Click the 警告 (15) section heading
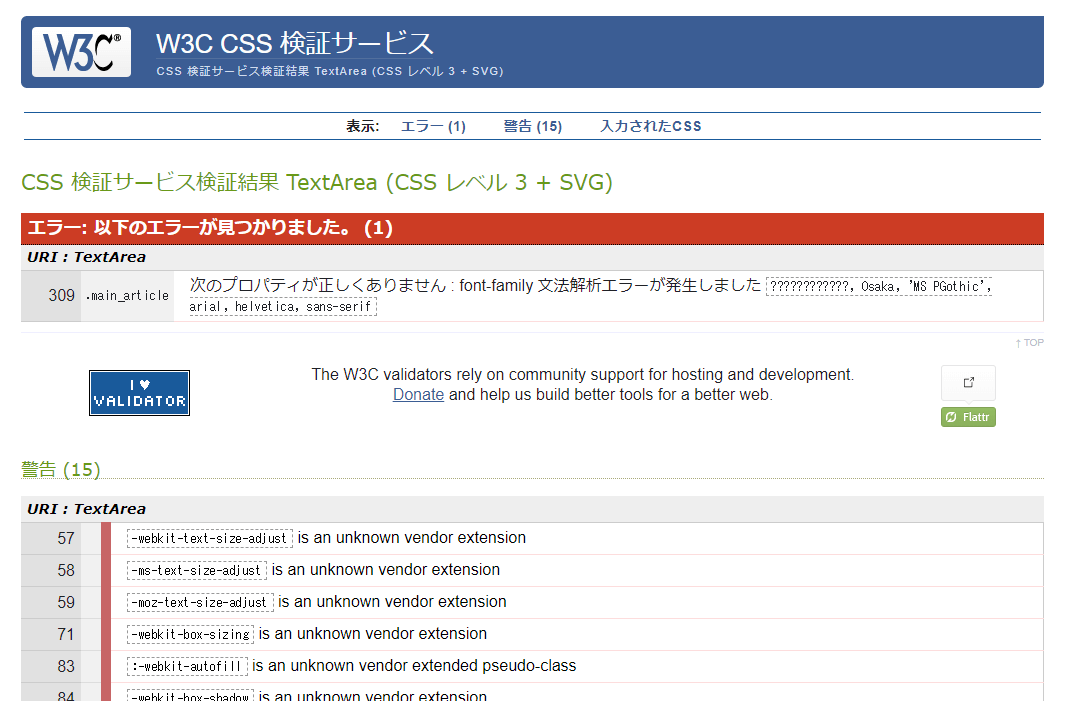The image size is (1066, 701). pos(61,470)
